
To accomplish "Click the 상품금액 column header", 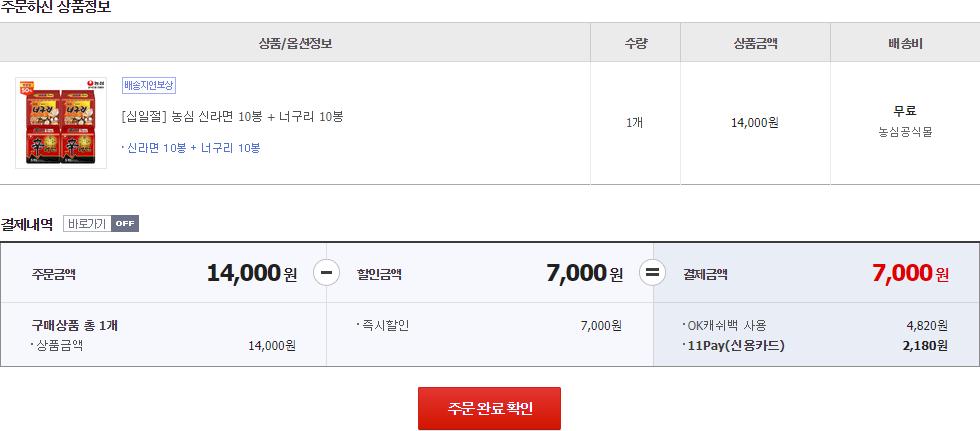I will pyautogui.click(x=755, y=42).
